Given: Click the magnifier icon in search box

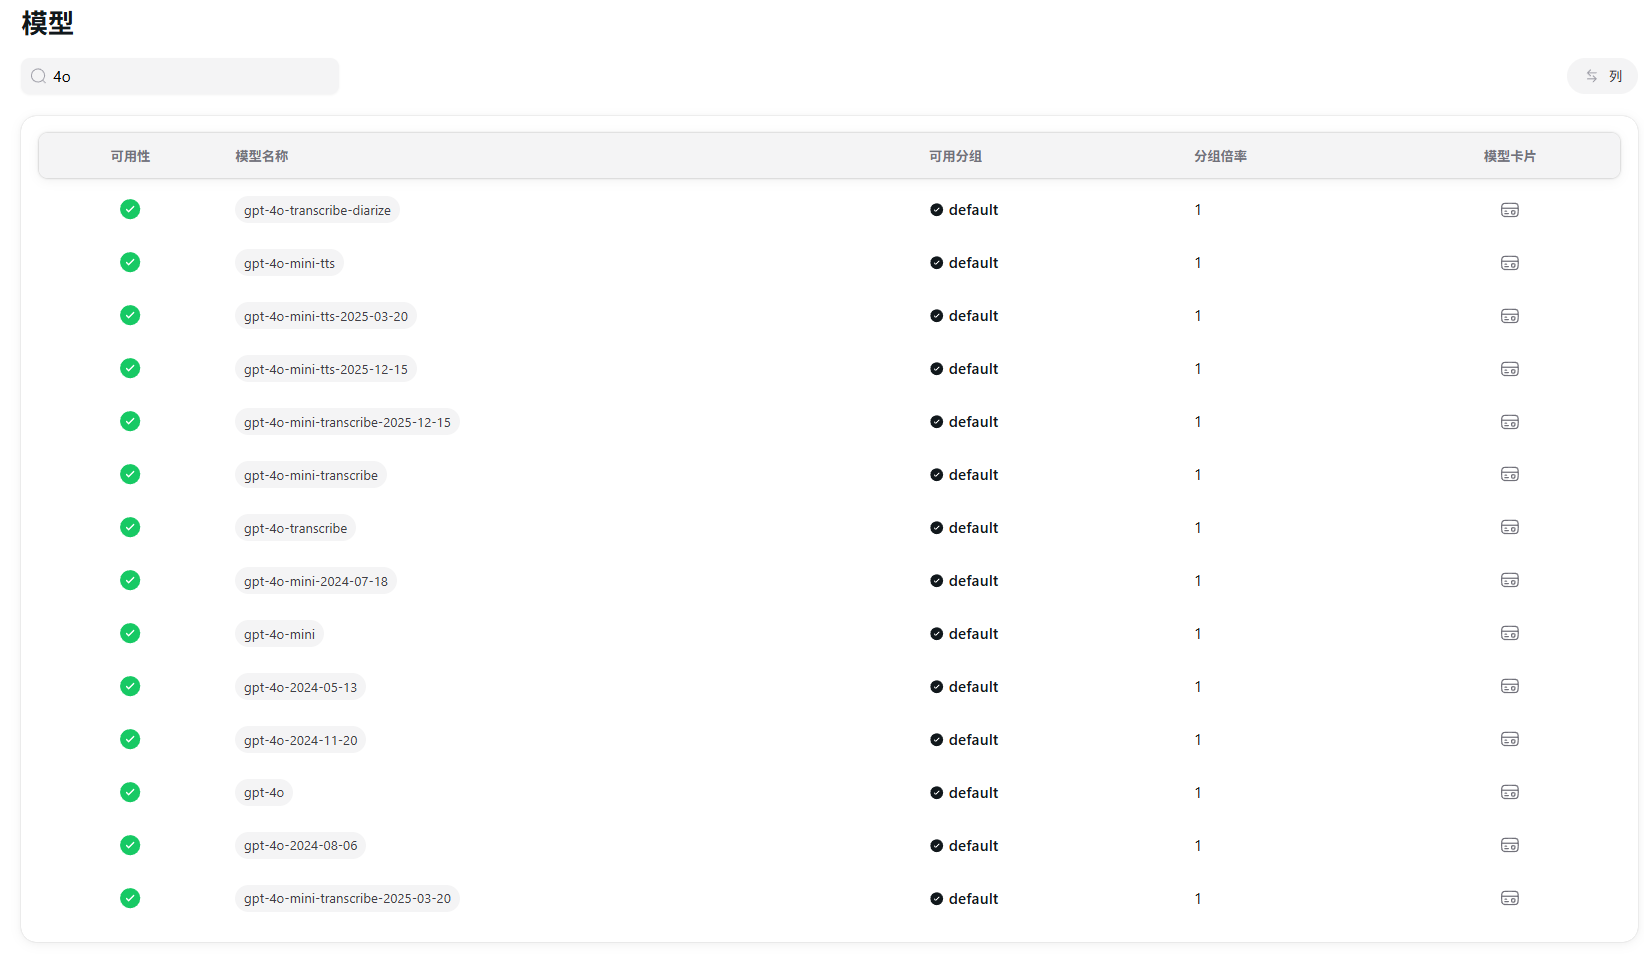Looking at the screenshot, I should (x=38, y=76).
